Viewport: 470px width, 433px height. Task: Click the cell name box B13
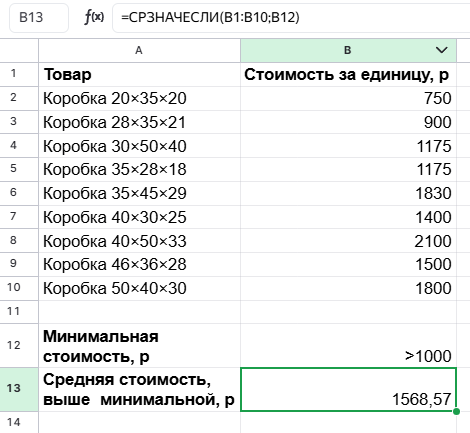39,18
